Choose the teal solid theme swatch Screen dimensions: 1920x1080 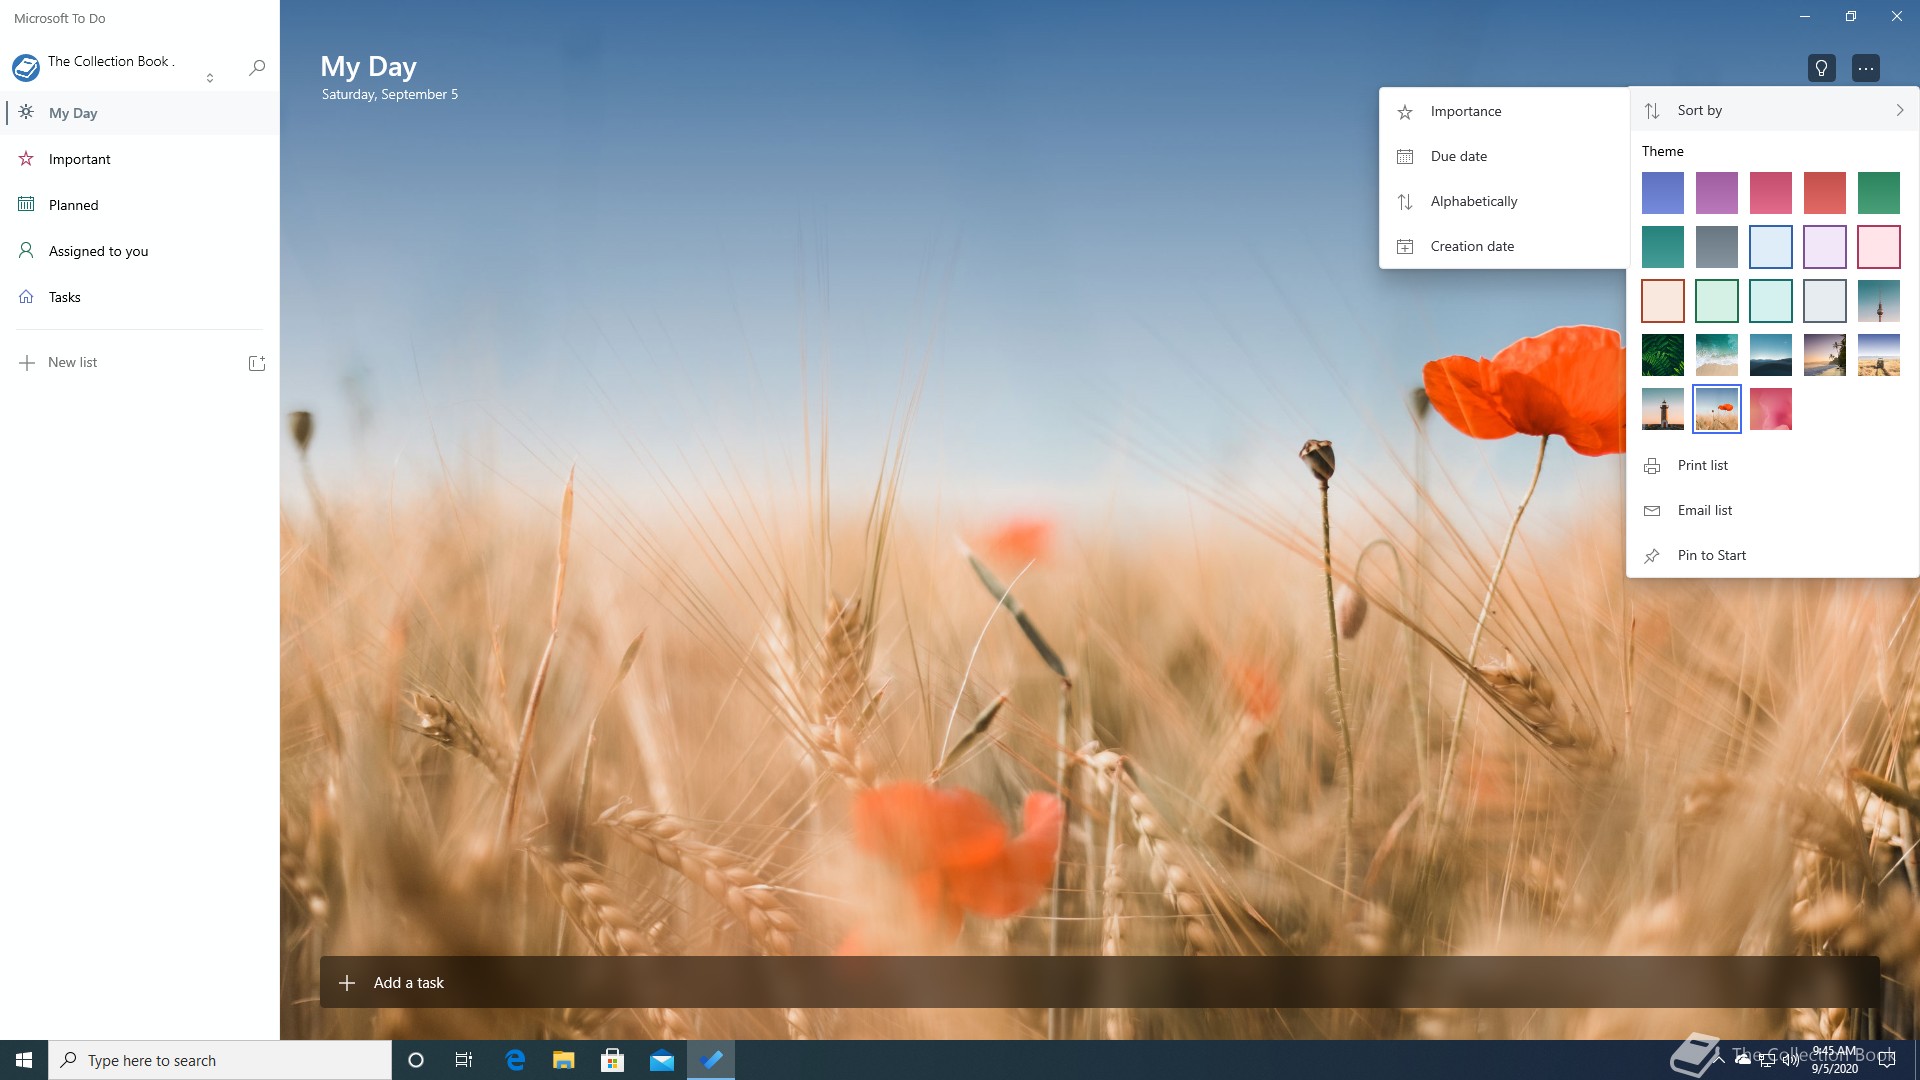point(1662,247)
